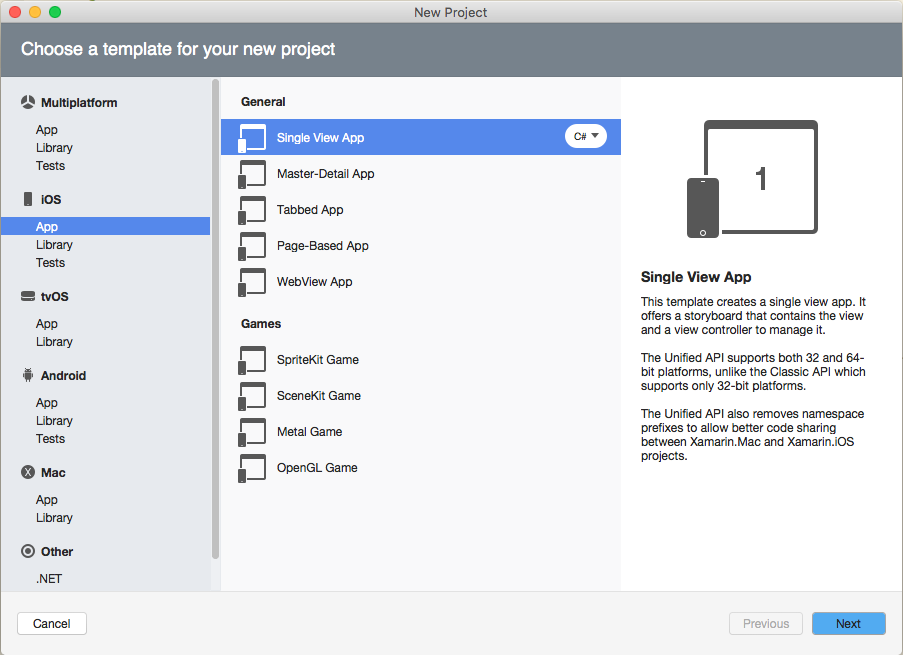Select Library under Mac
This screenshot has height=655, width=903.
[x=54, y=517]
